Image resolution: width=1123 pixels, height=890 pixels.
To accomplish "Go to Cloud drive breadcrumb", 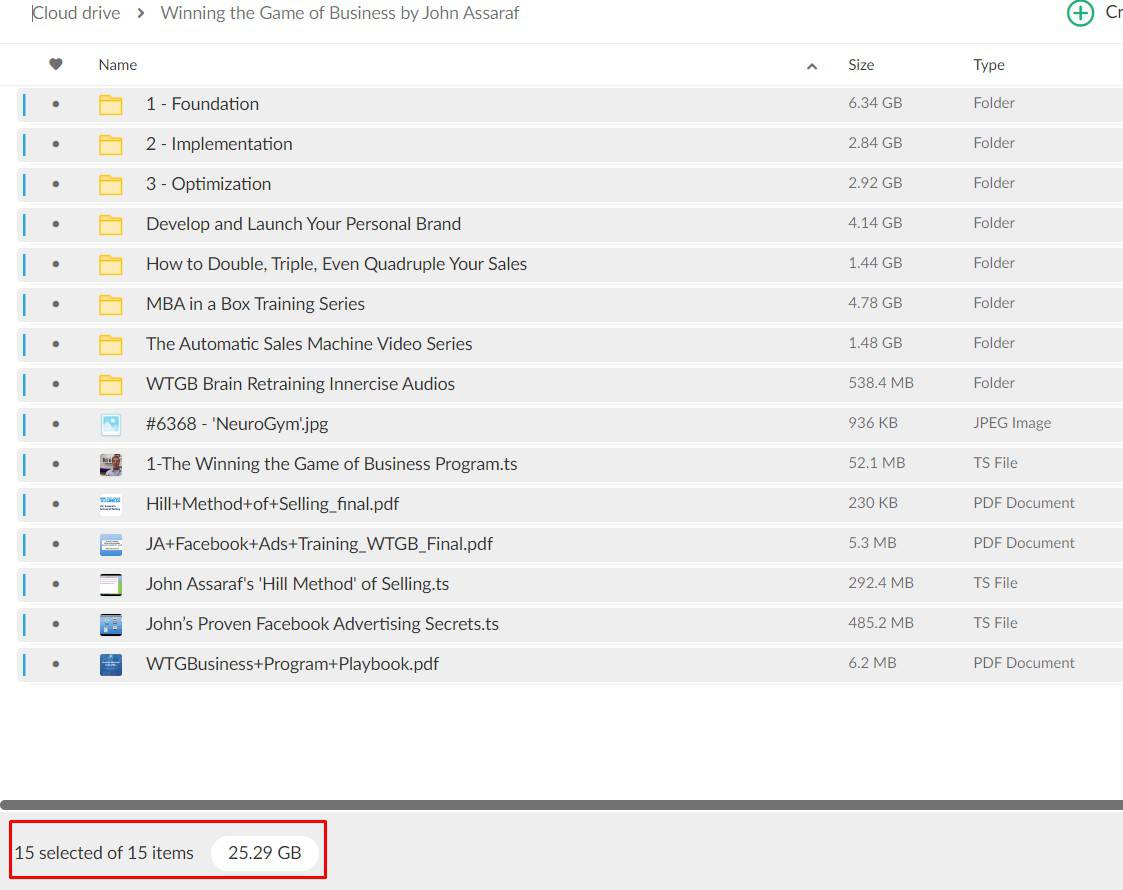I will [77, 13].
